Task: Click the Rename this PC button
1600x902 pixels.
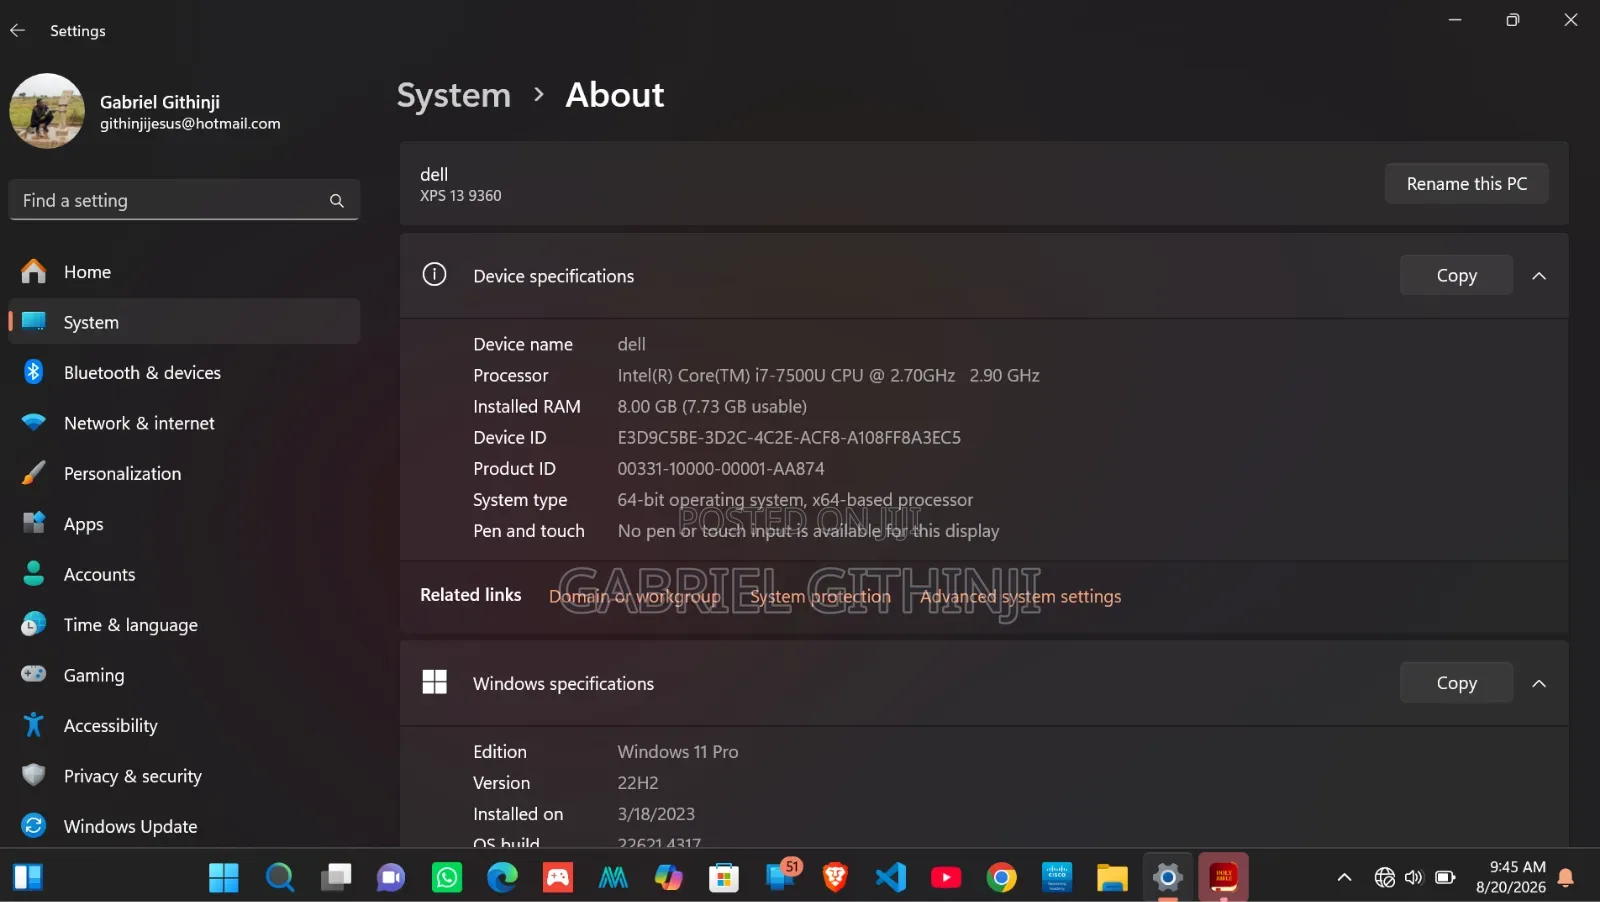Action: (x=1466, y=184)
